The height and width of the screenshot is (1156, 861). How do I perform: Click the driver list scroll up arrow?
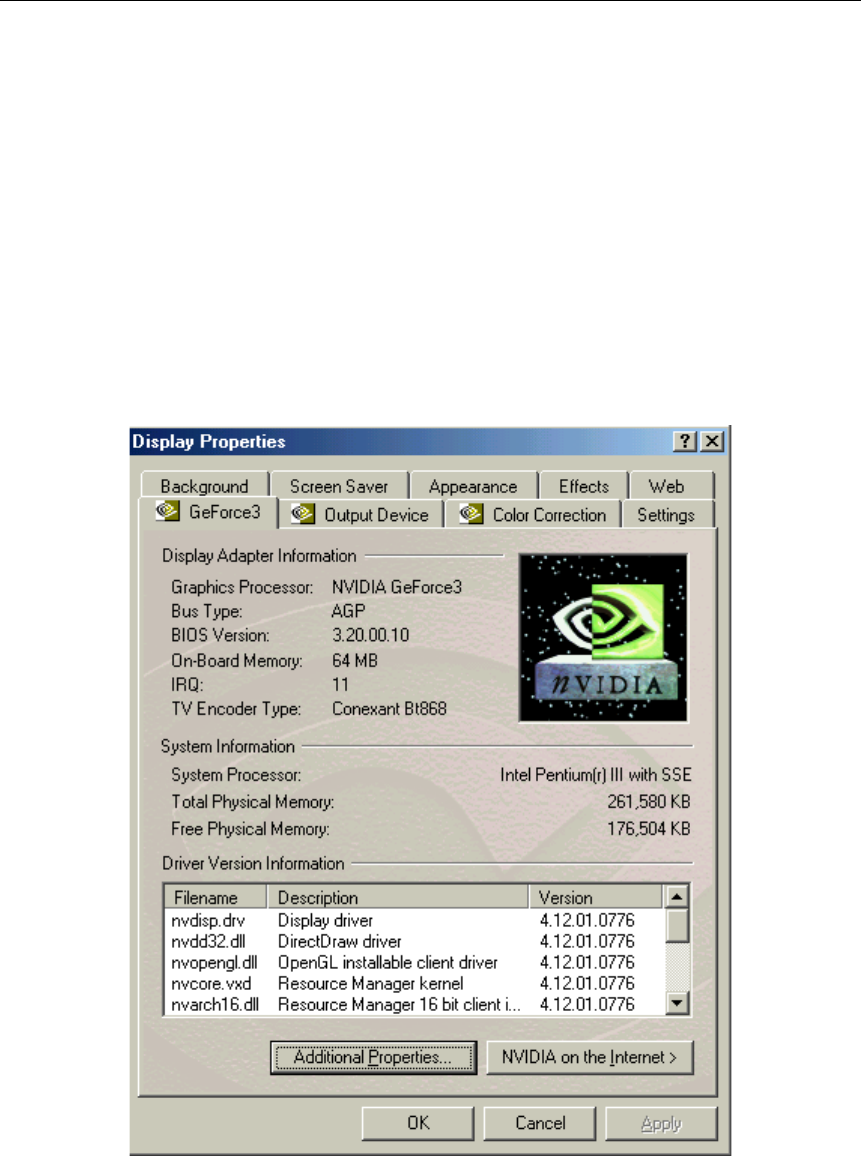[x=677, y=896]
